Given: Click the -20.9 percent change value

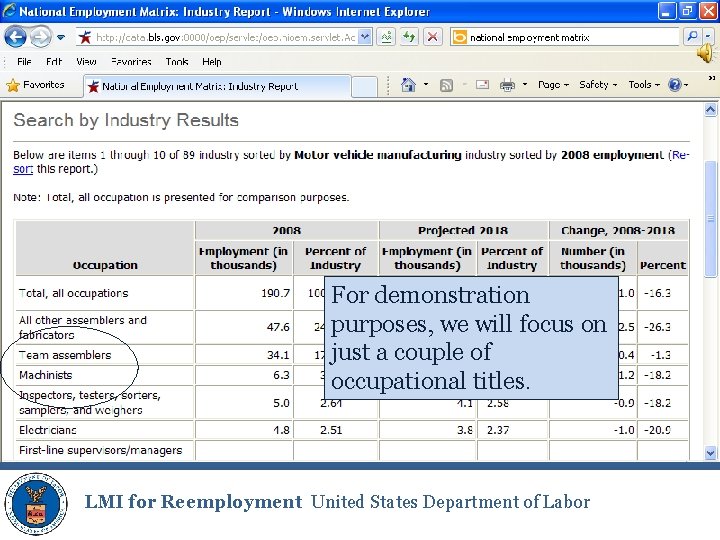Looking at the screenshot, I should point(657,430).
